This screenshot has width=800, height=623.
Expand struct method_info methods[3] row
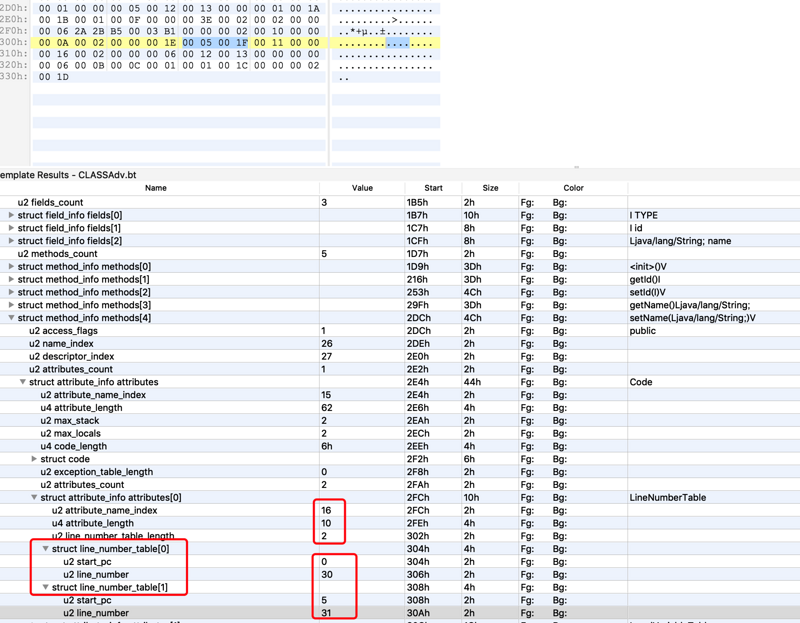(11, 305)
